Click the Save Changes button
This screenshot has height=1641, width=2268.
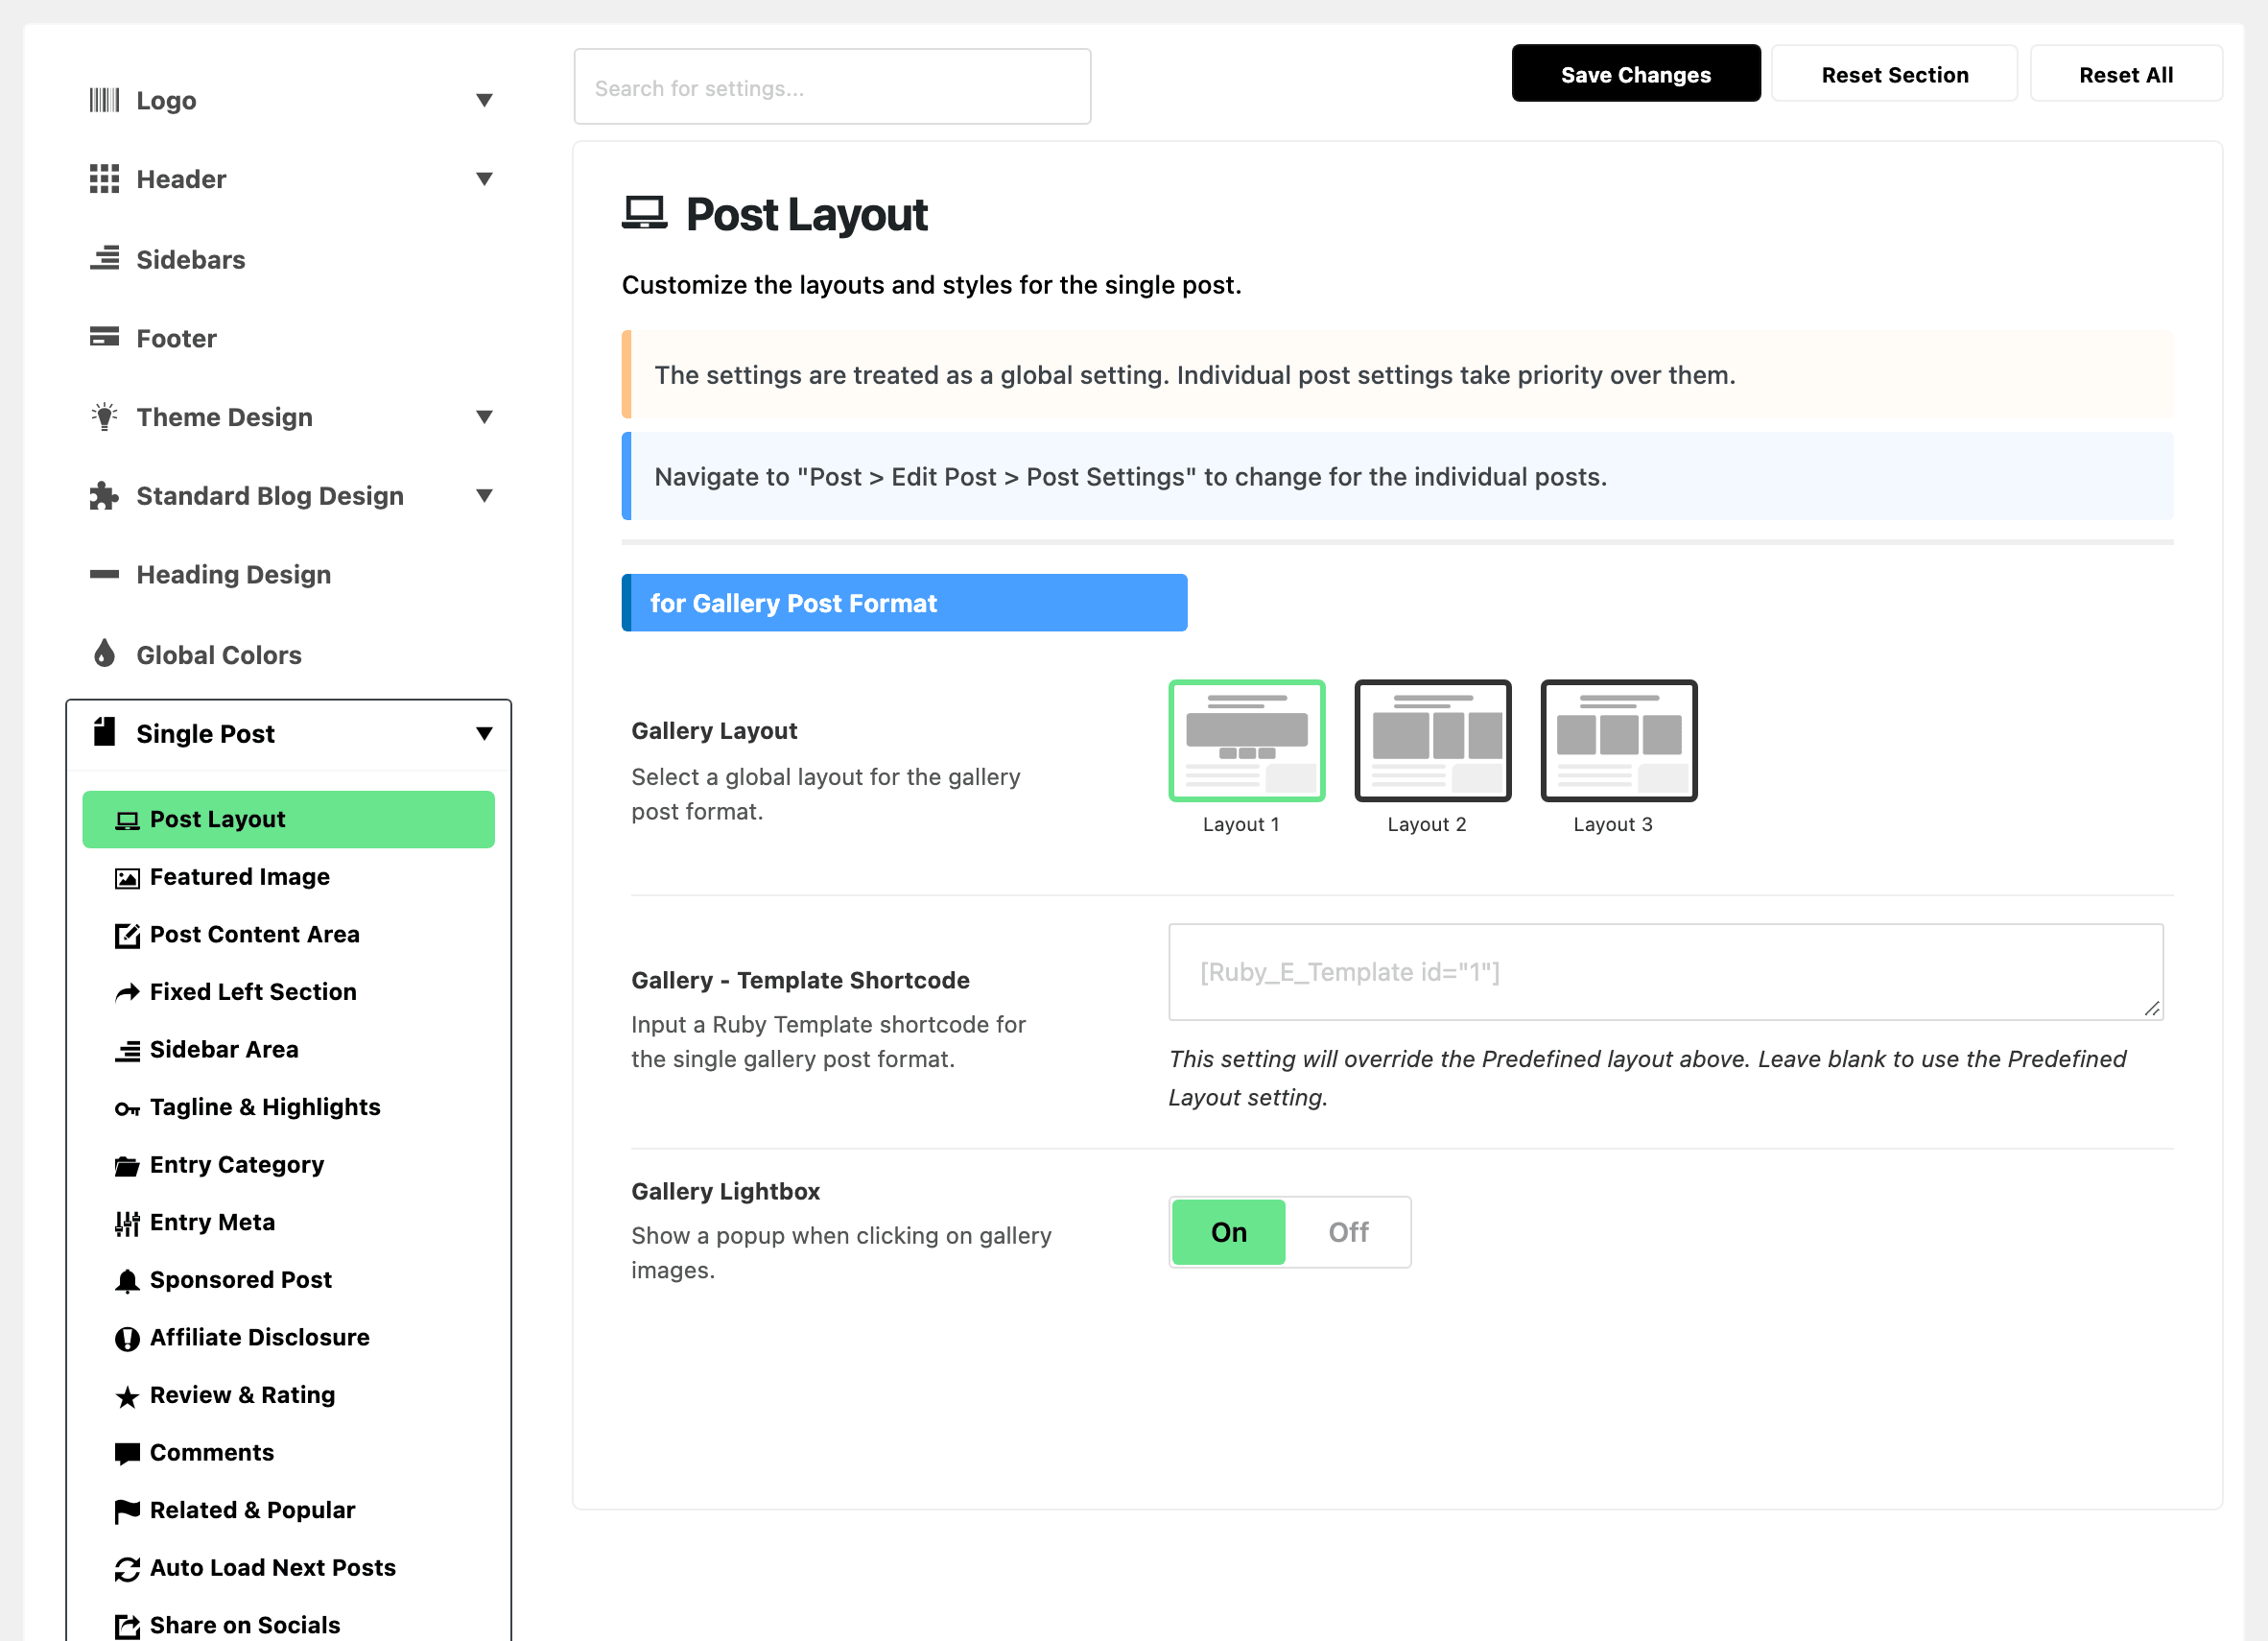(1636, 74)
